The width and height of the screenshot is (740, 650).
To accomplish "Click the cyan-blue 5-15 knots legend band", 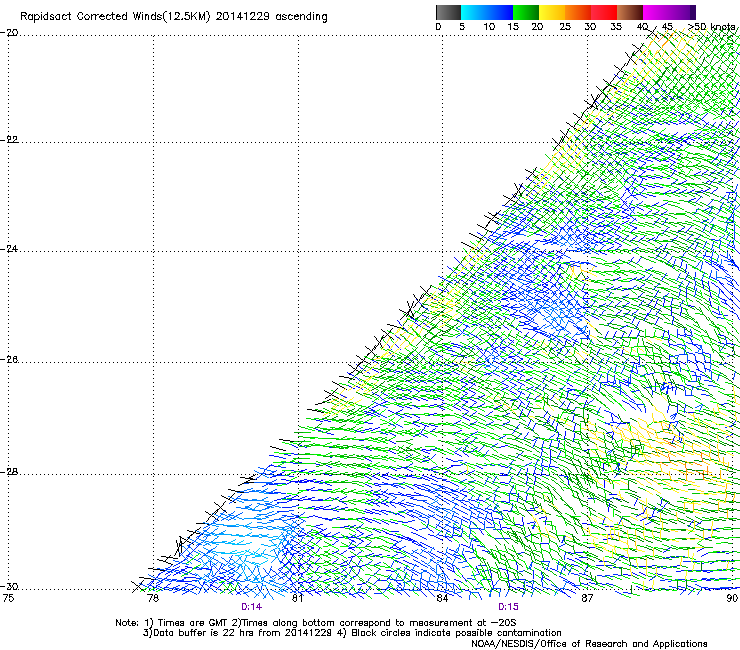I will pos(487,12).
